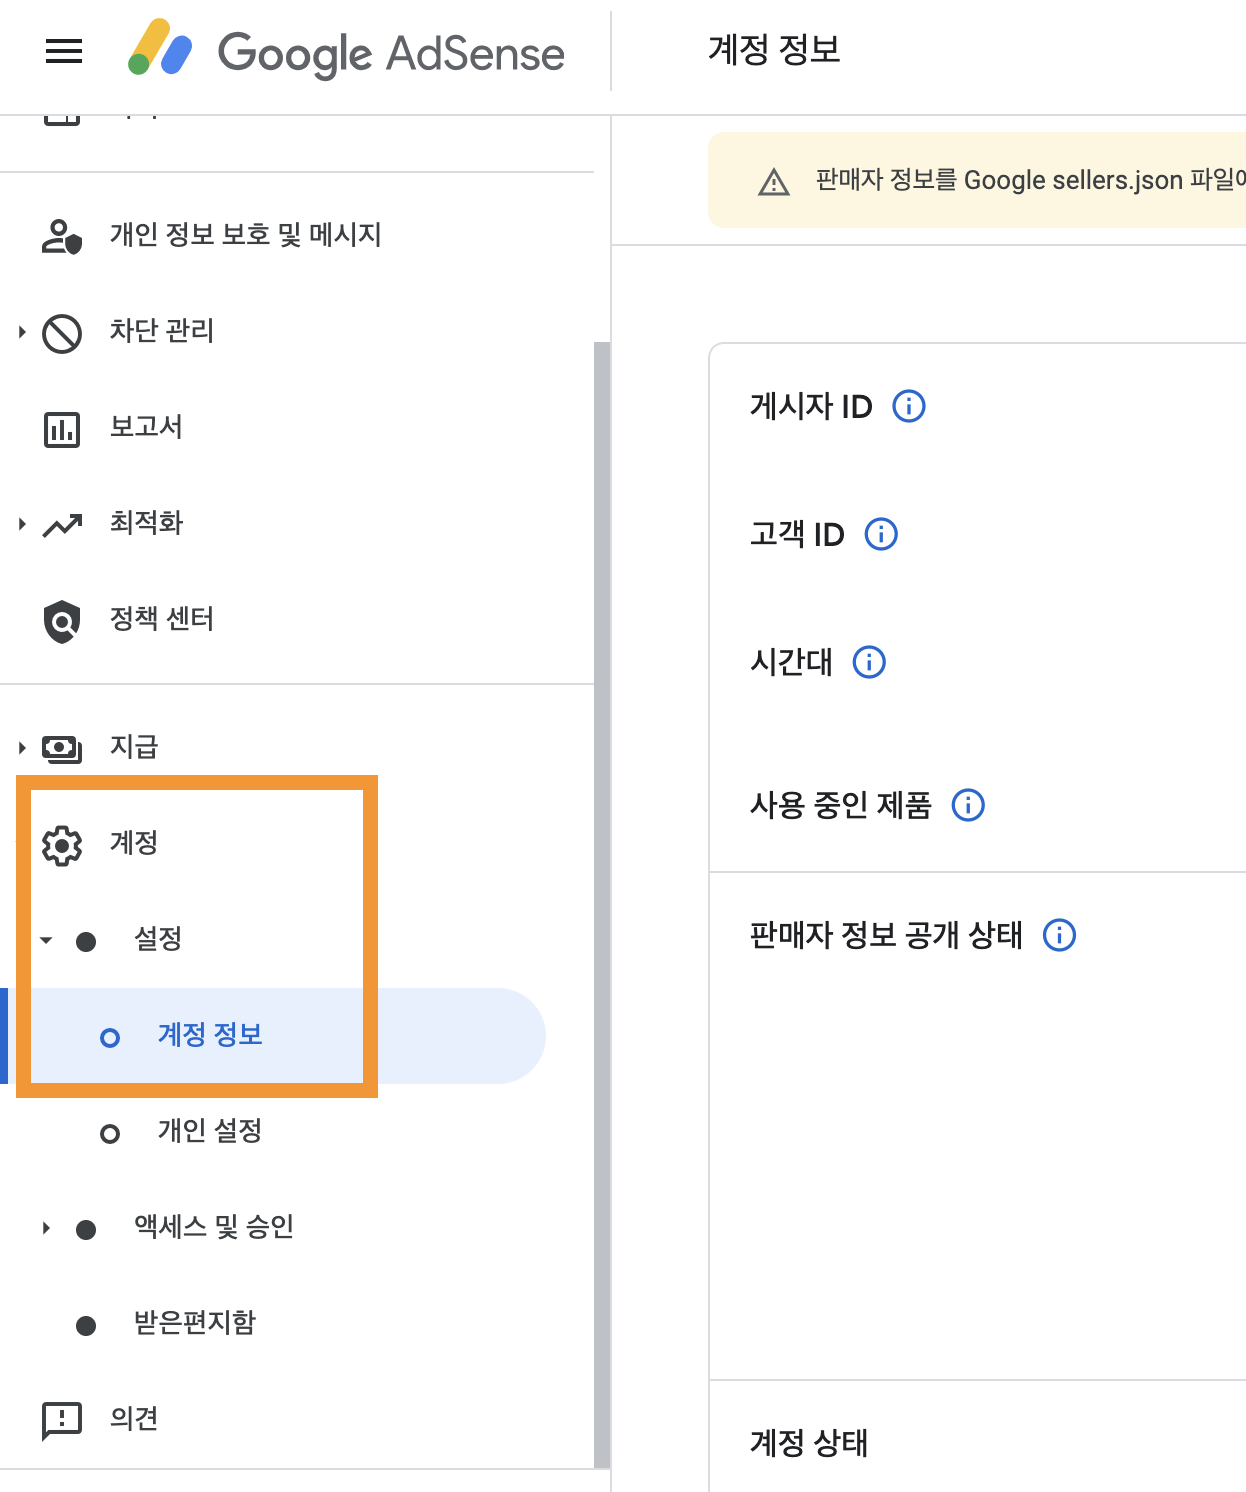This screenshot has height=1492, width=1246.
Task: Select the 개인 정보 보호 및 메시지 person icon
Action: (62, 236)
